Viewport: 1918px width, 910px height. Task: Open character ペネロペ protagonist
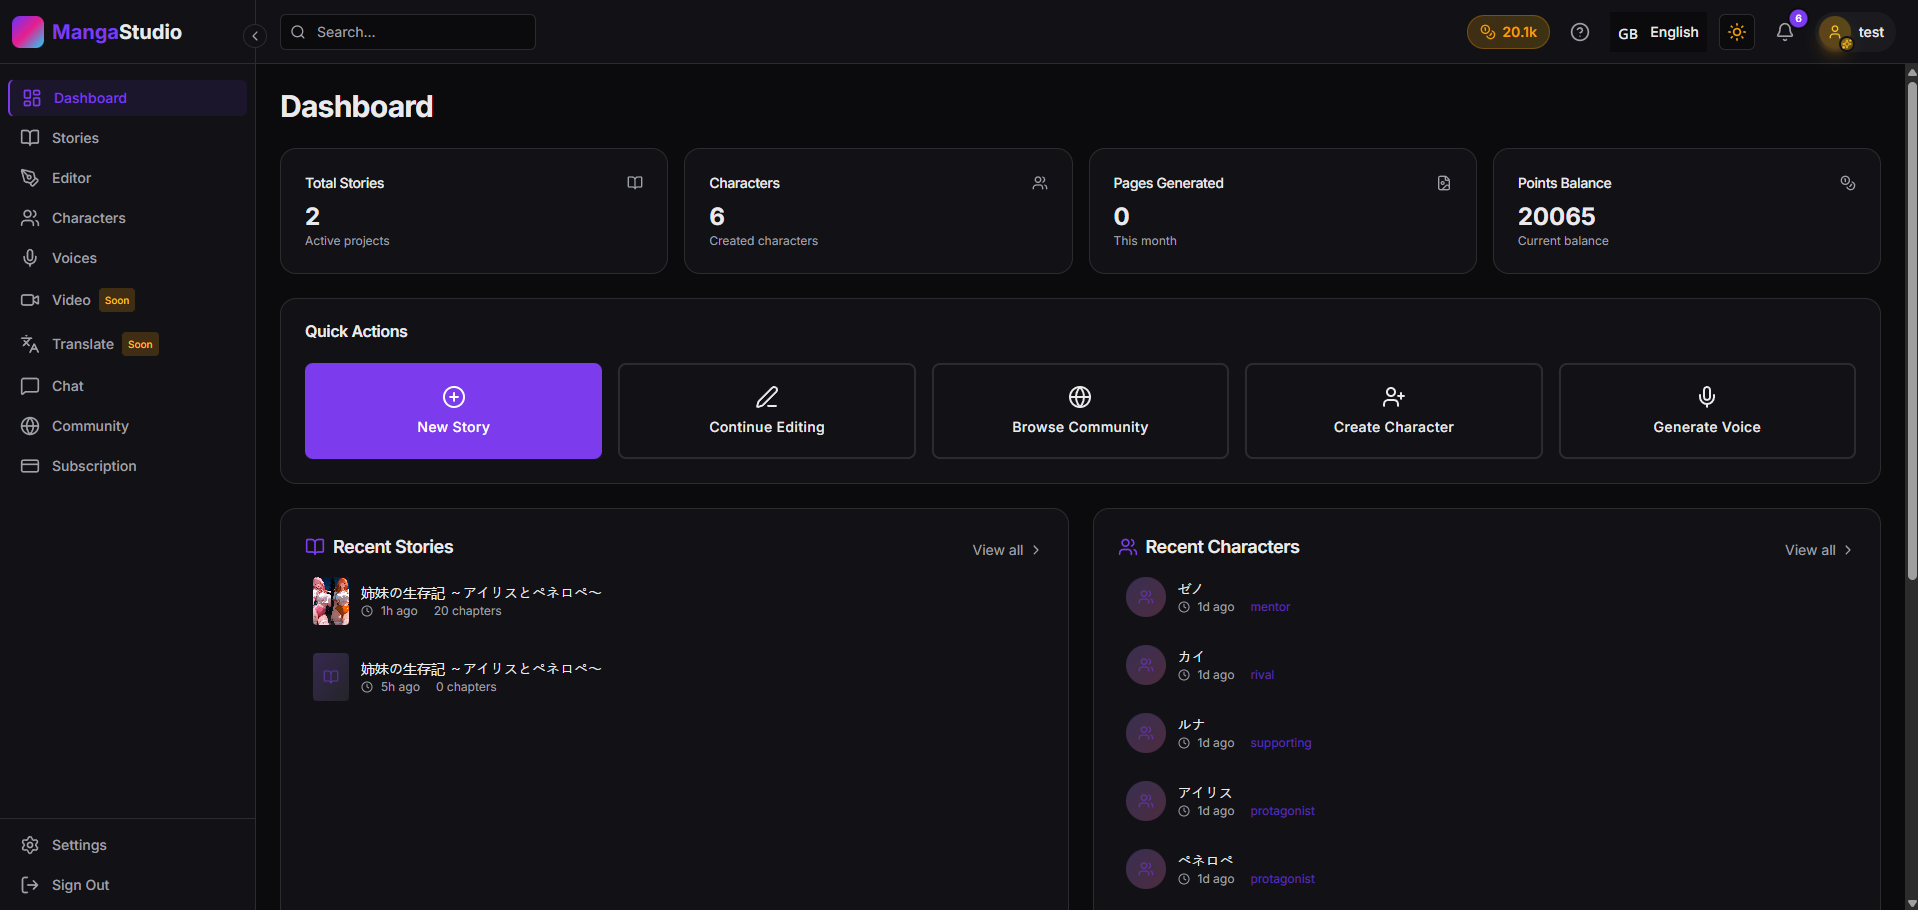click(x=1486, y=869)
